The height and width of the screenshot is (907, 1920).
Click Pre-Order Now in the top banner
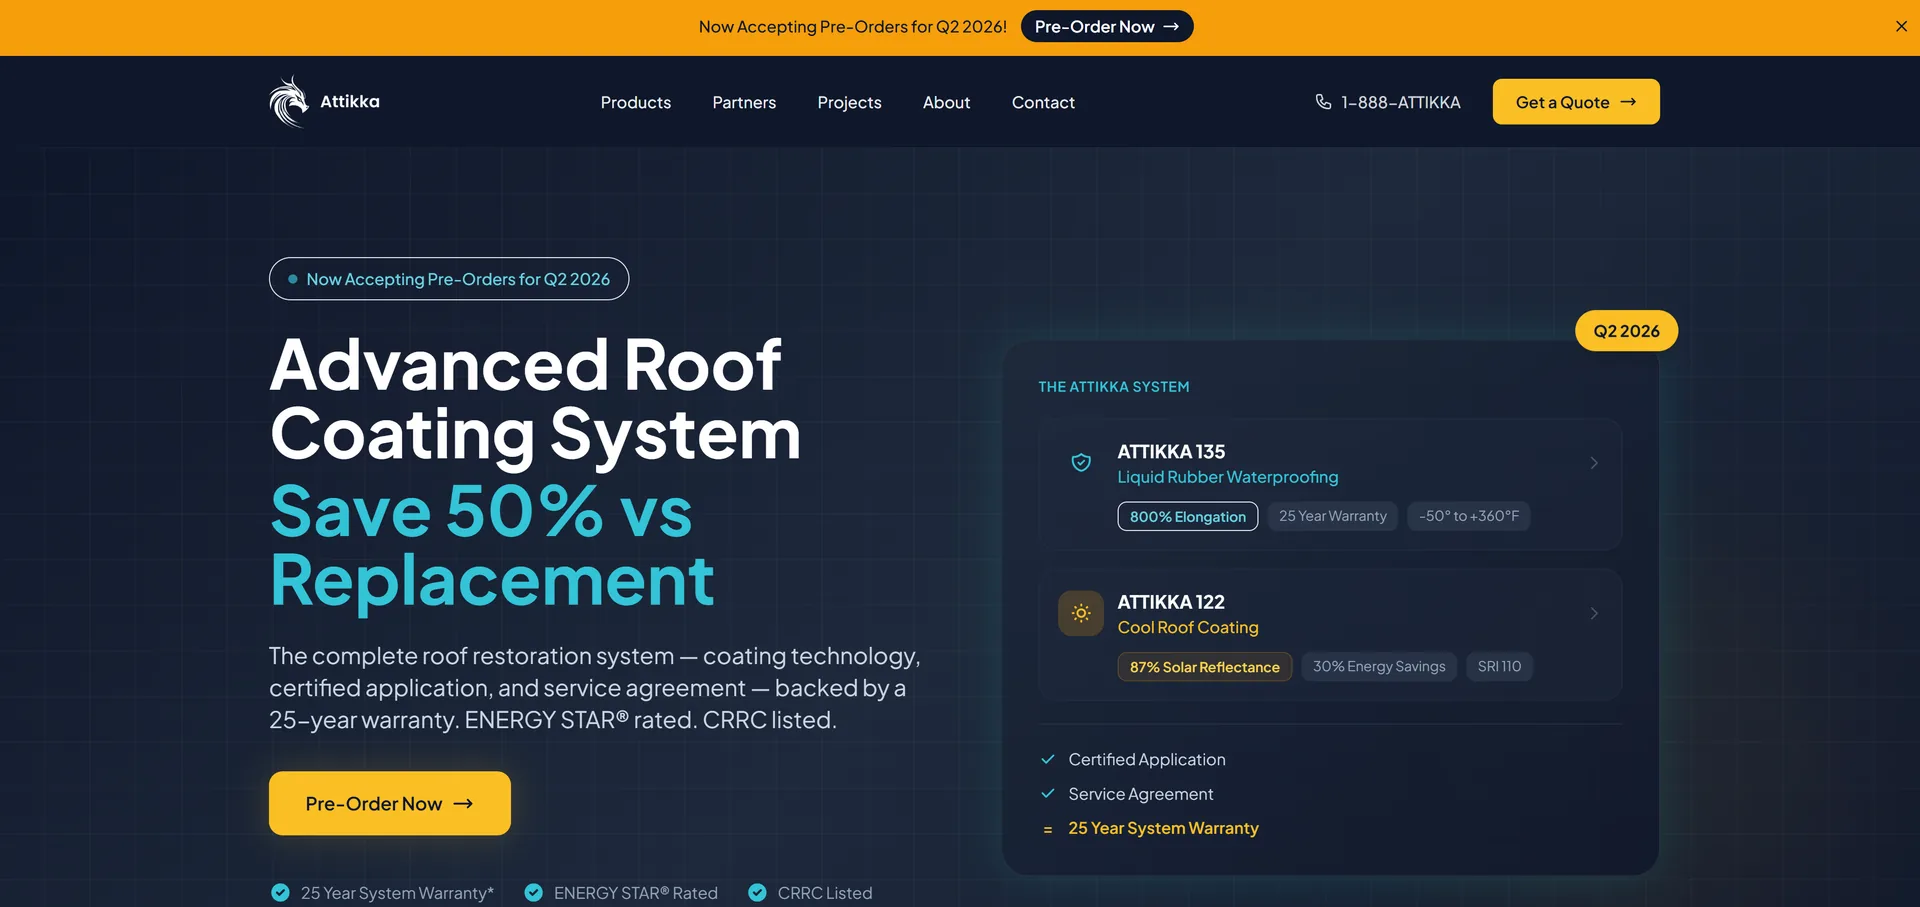coord(1107,27)
